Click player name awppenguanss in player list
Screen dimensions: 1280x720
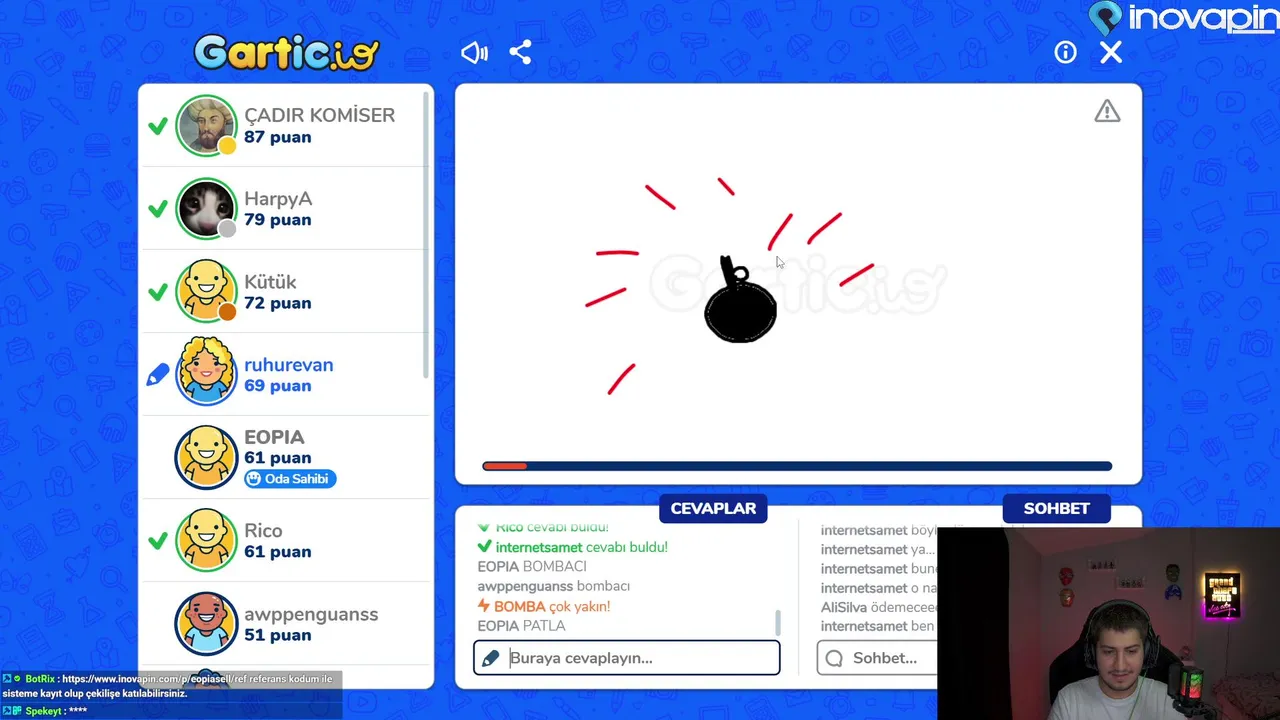tap(311, 614)
